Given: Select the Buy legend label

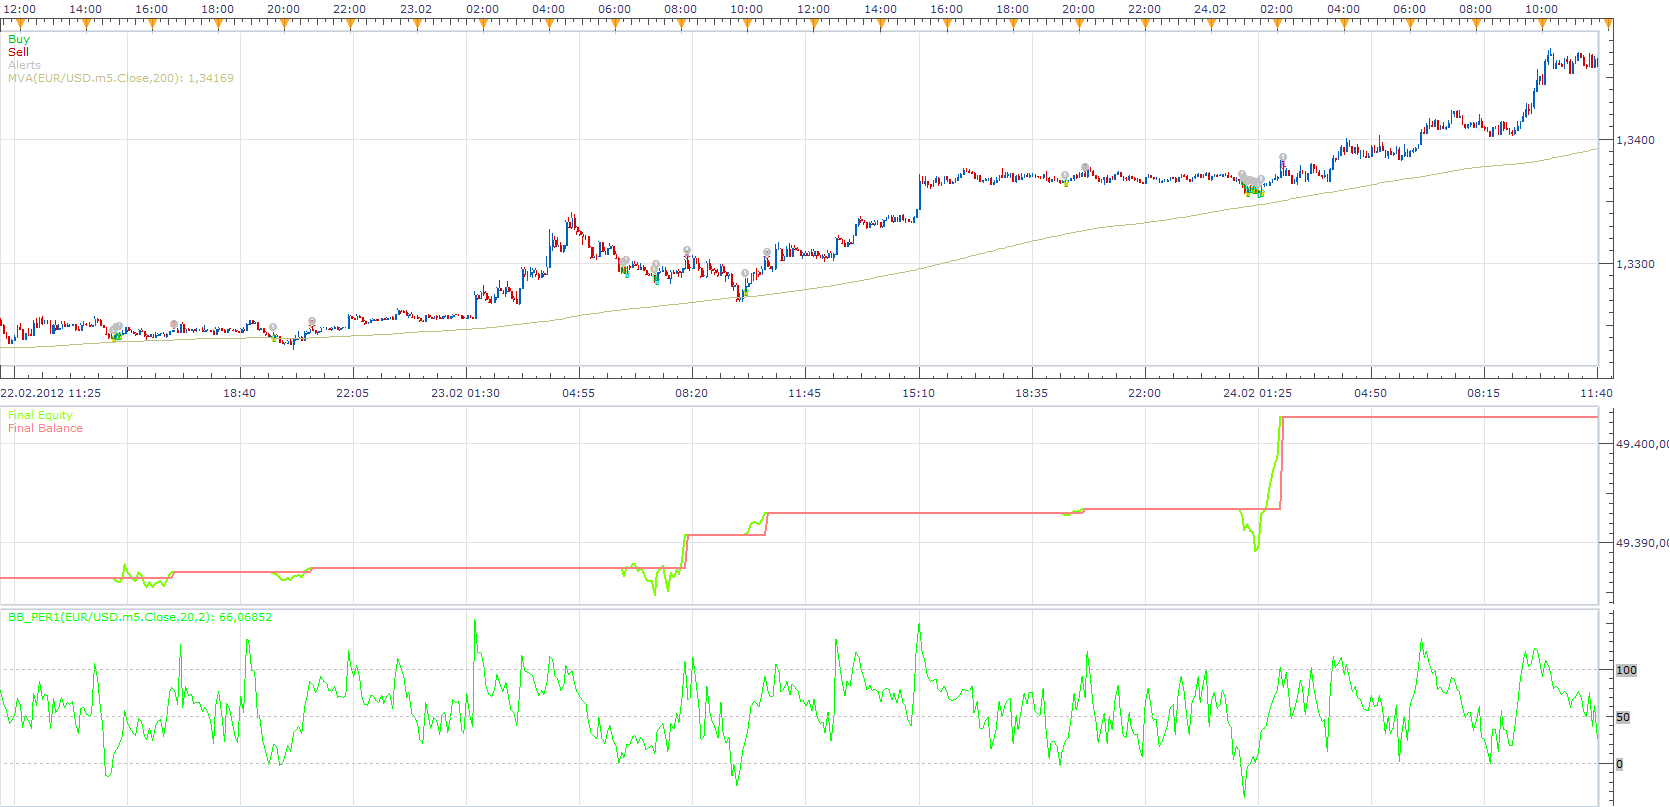Looking at the screenshot, I should click(x=19, y=39).
